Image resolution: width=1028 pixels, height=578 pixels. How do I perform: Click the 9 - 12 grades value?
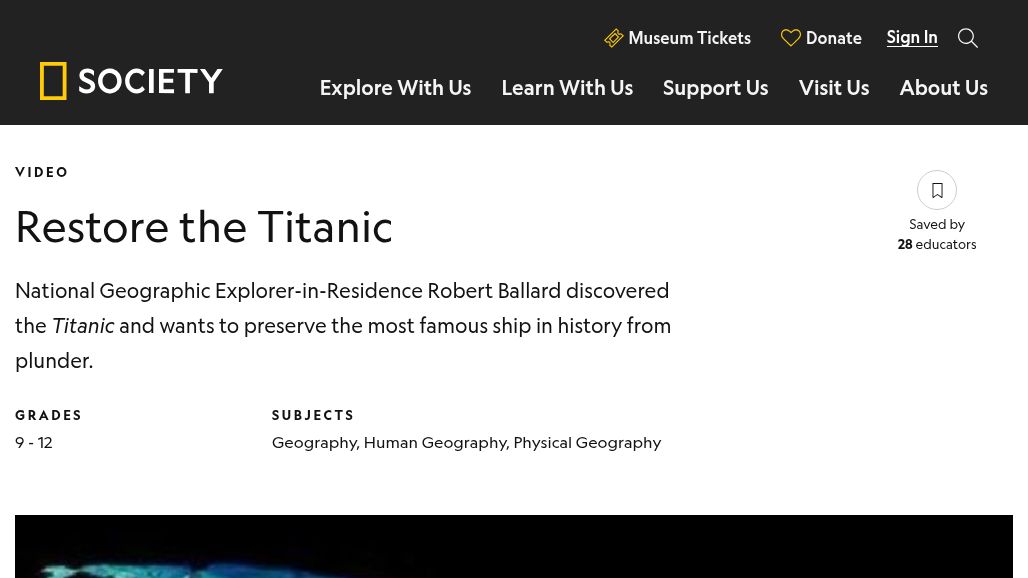click(34, 442)
